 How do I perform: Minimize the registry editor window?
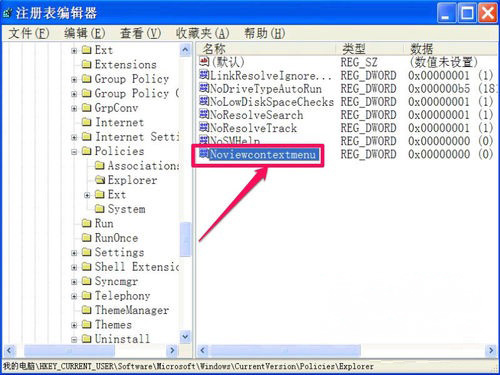[x=446, y=14]
